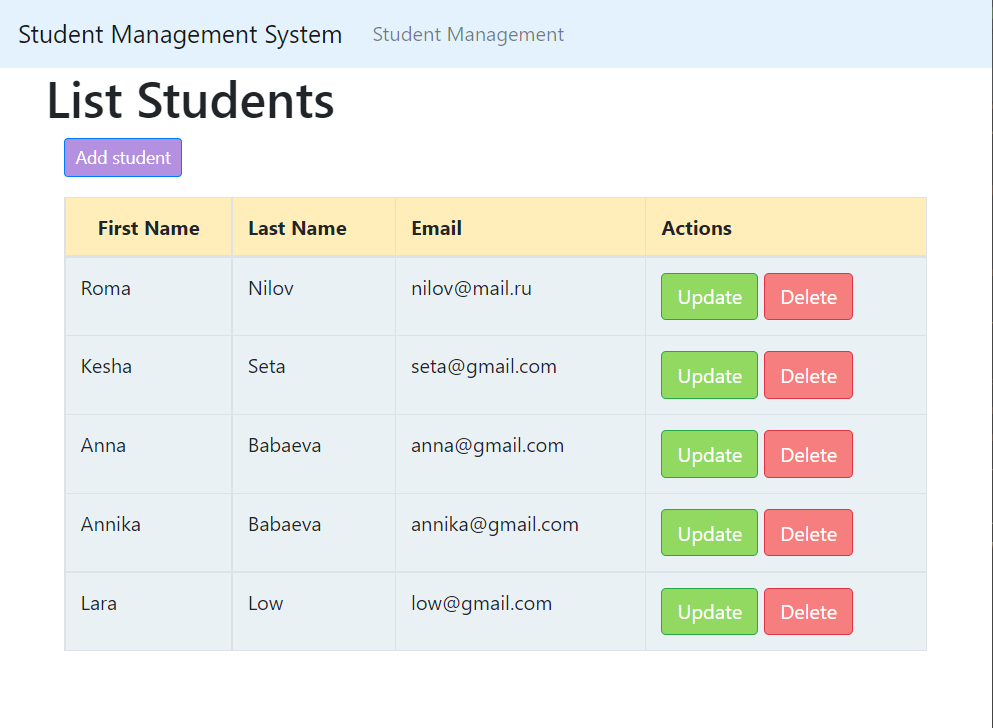The height and width of the screenshot is (728, 993).
Task: Click the Email column header
Action: point(436,227)
